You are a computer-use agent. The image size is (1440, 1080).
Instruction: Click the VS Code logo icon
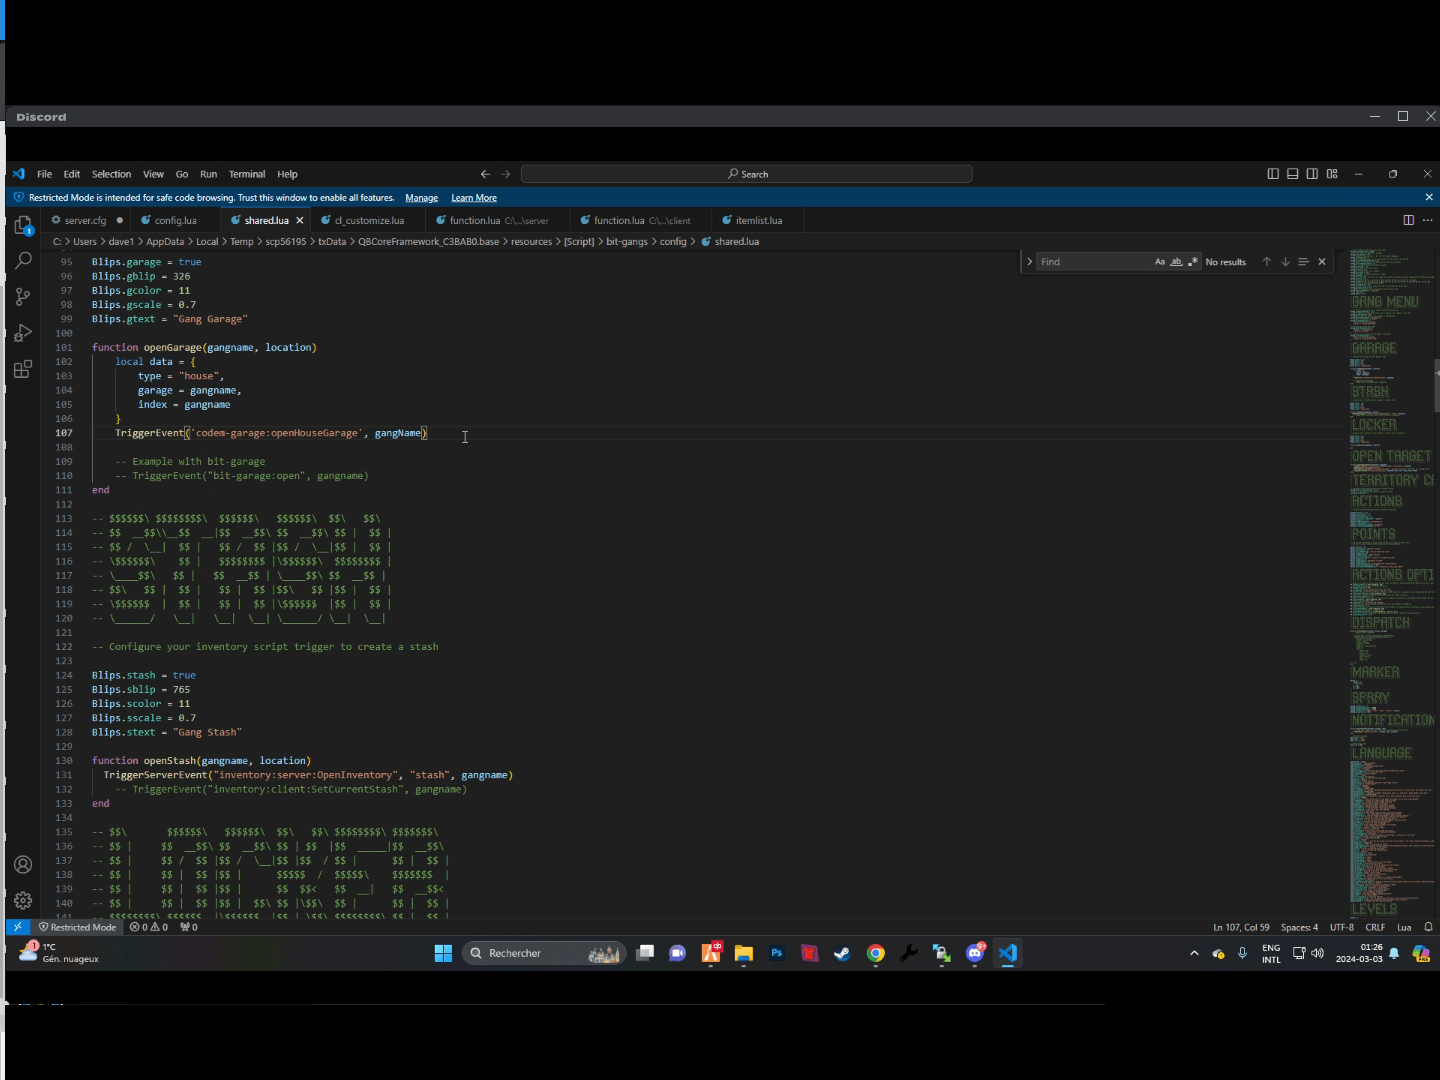point(19,174)
